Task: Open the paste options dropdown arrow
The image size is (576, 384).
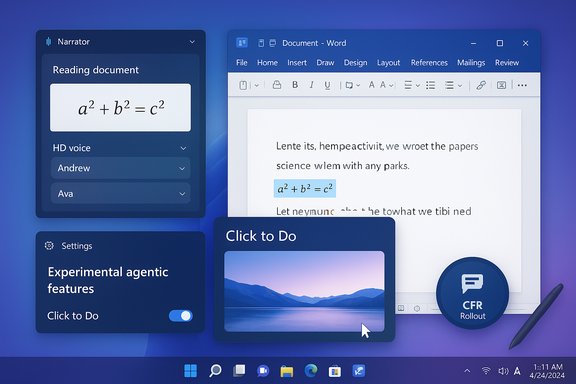Action: tap(256, 85)
